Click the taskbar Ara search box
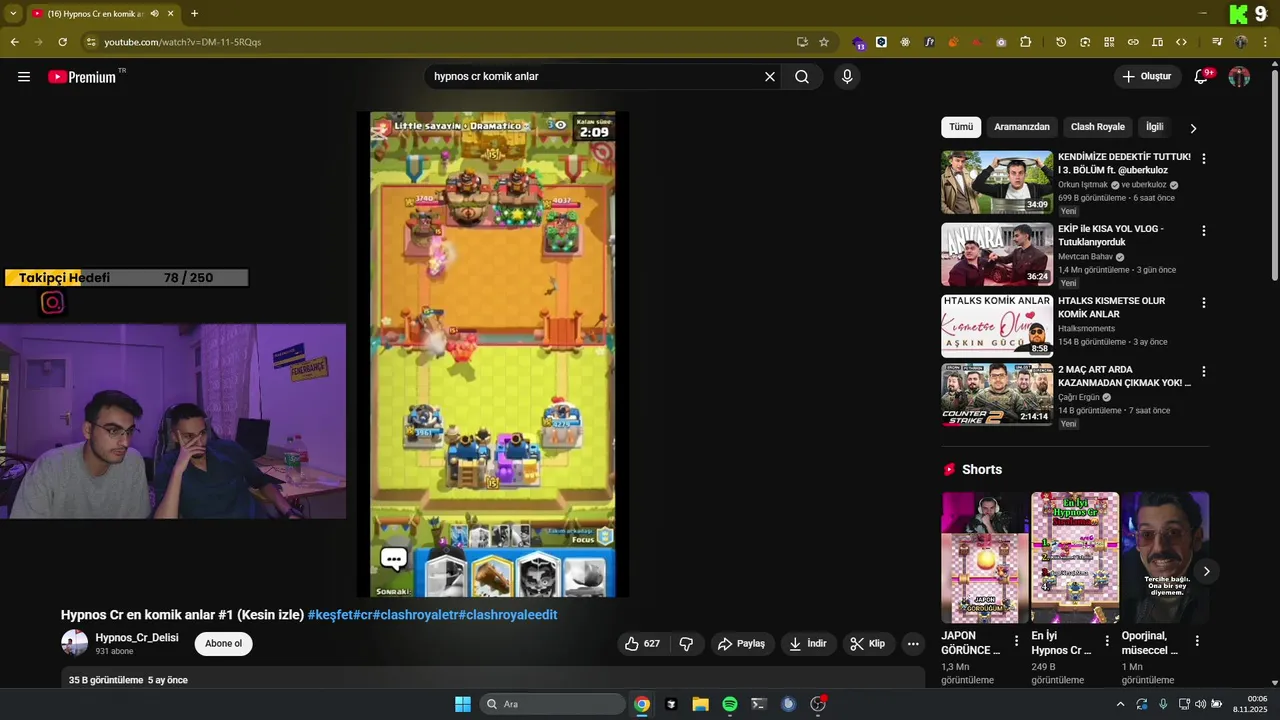 pos(552,704)
